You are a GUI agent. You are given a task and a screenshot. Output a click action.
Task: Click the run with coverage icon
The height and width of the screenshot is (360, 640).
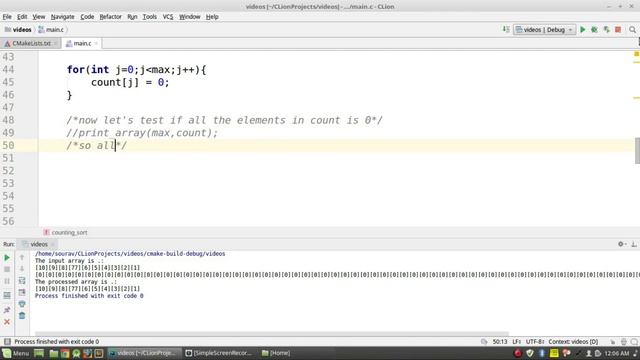[607, 30]
